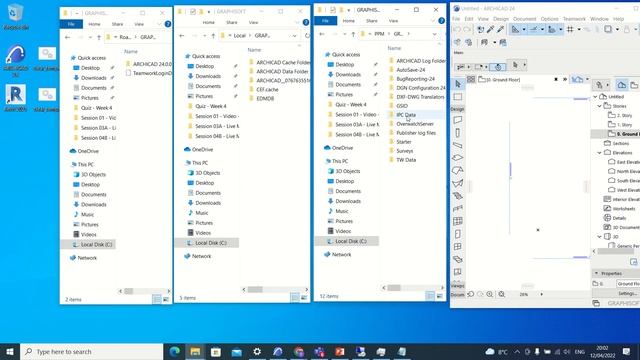Open the Document menu in ARCHICAD

click(x=524, y=19)
